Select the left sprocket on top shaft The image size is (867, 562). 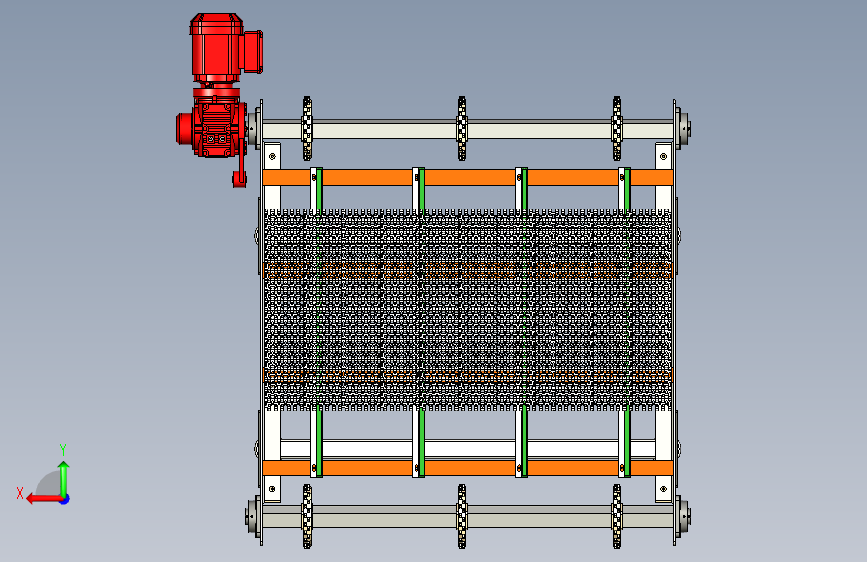pos(307,129)
